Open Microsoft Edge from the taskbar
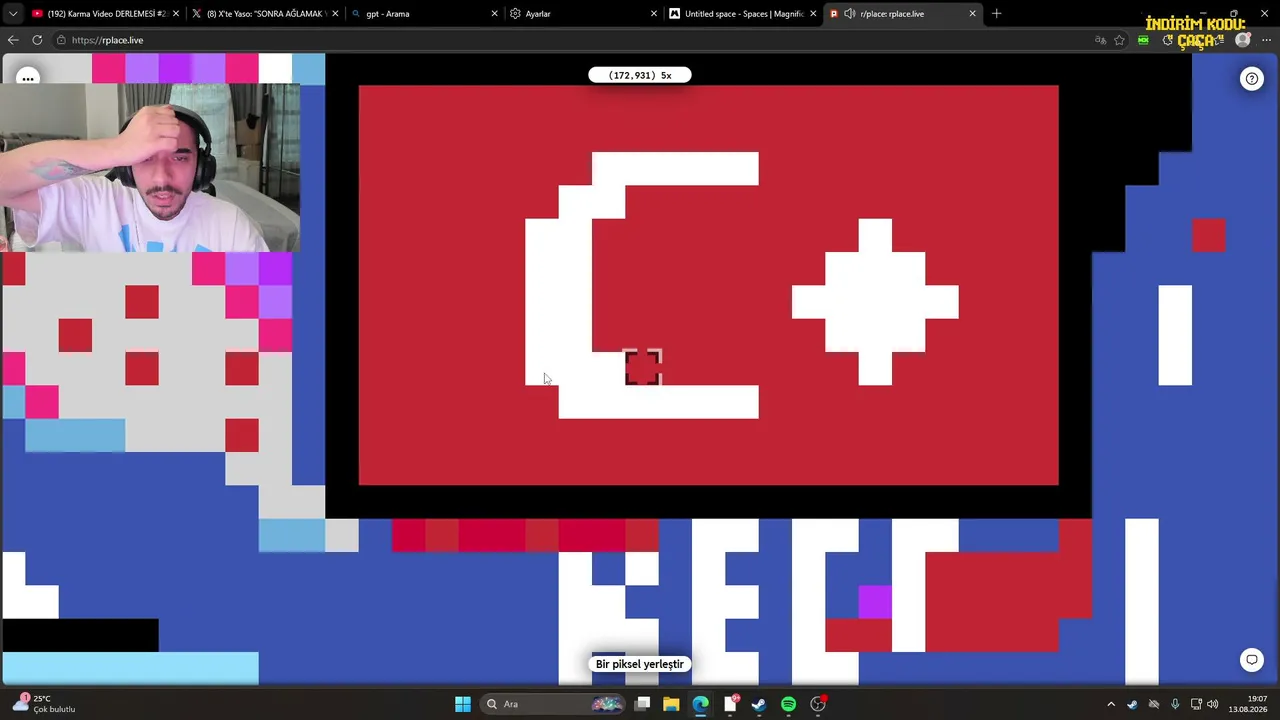1280x720 pixels. click(x=700, y=704)
